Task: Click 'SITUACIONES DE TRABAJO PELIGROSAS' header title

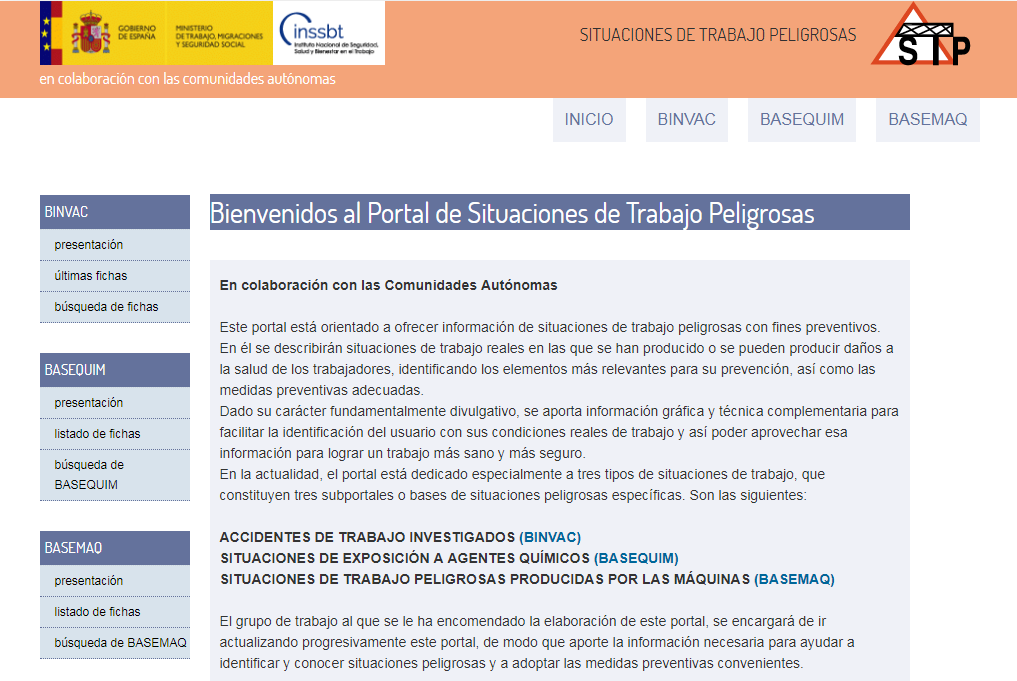Action: [x=718, y=35]
